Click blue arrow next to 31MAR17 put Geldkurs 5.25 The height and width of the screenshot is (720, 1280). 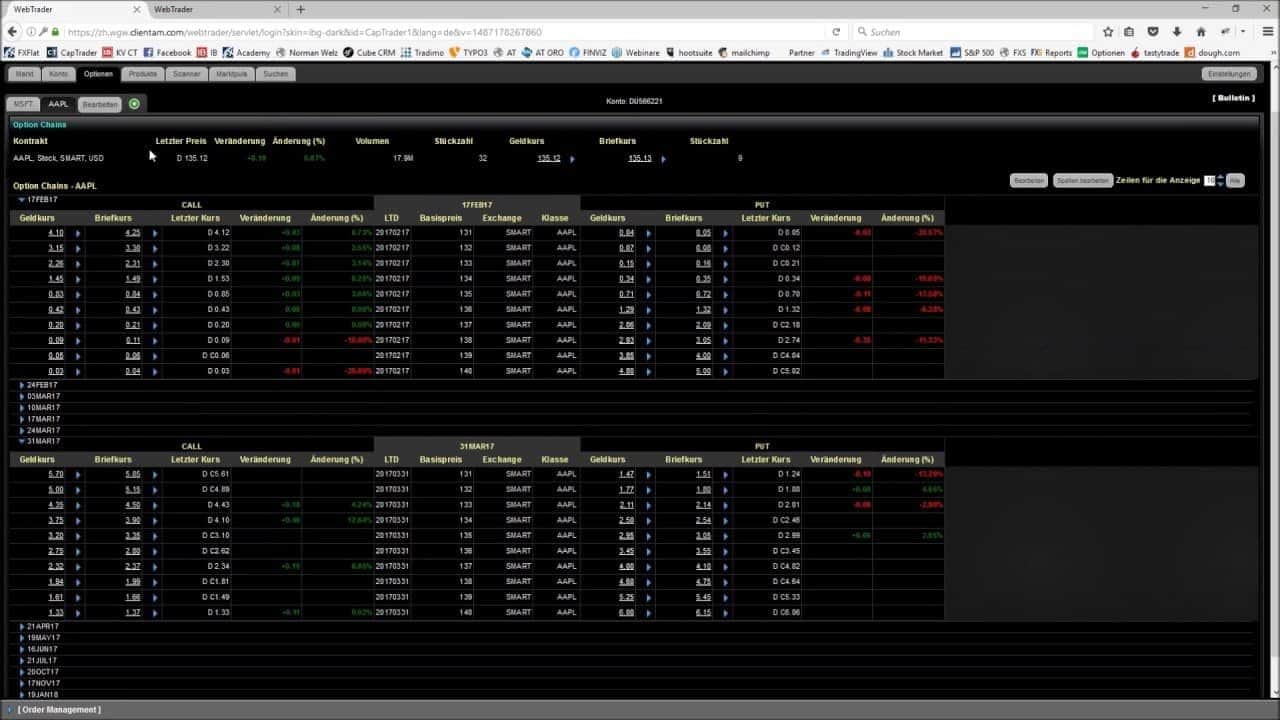click(648, 598)
